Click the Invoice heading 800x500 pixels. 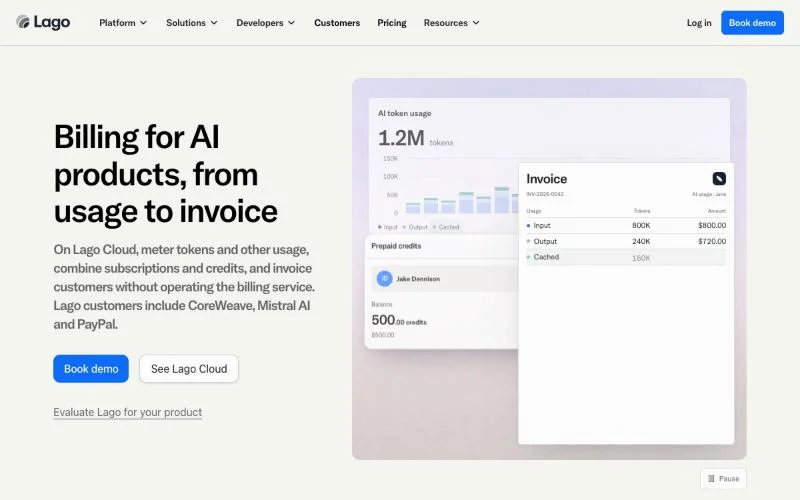point(546,179)
